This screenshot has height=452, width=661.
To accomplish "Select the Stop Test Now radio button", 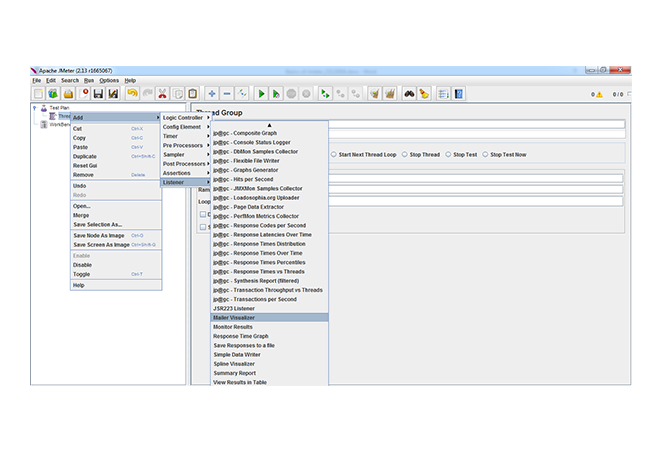I will point(485,155).
